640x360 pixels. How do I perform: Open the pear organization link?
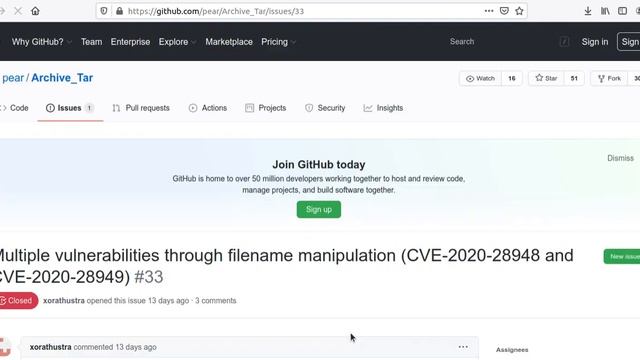point(13,78)
